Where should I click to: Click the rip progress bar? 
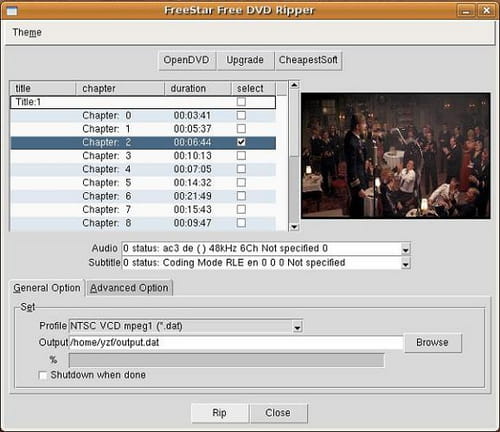click(x=226, y=360)
